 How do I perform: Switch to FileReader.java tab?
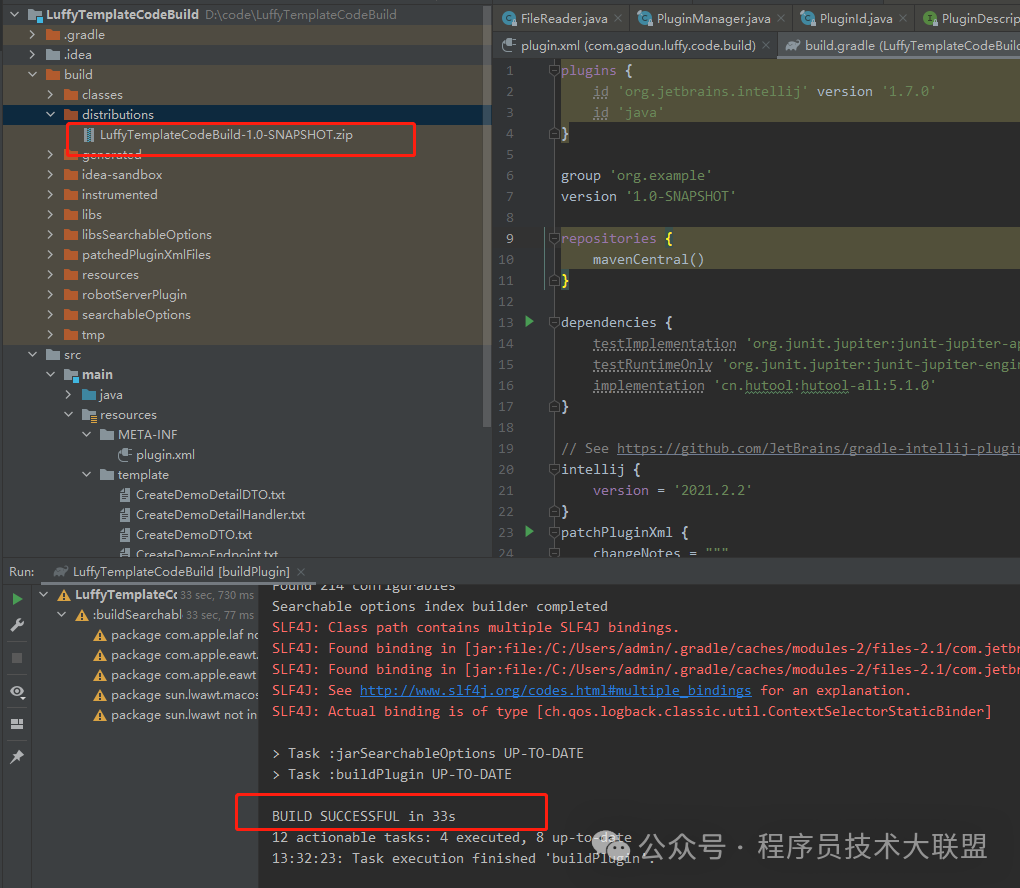(x=563, y=19)
